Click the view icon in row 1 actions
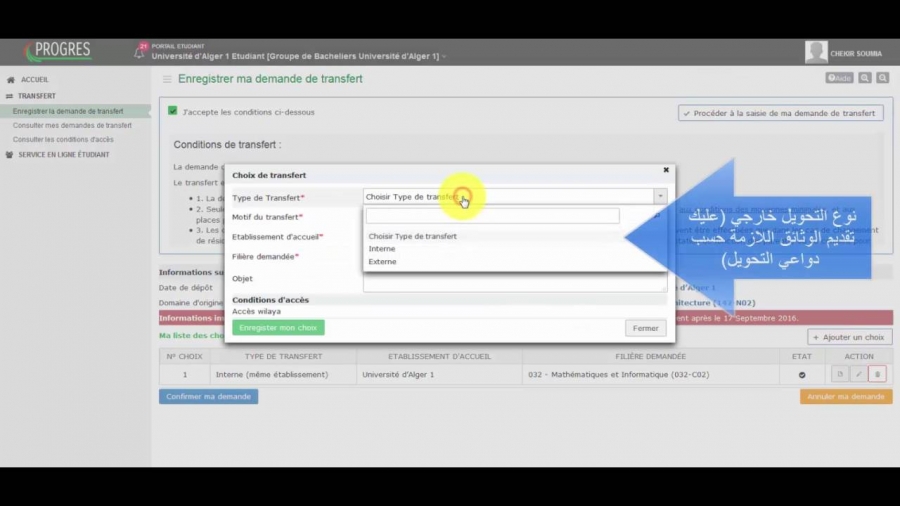 pos(840,374)
